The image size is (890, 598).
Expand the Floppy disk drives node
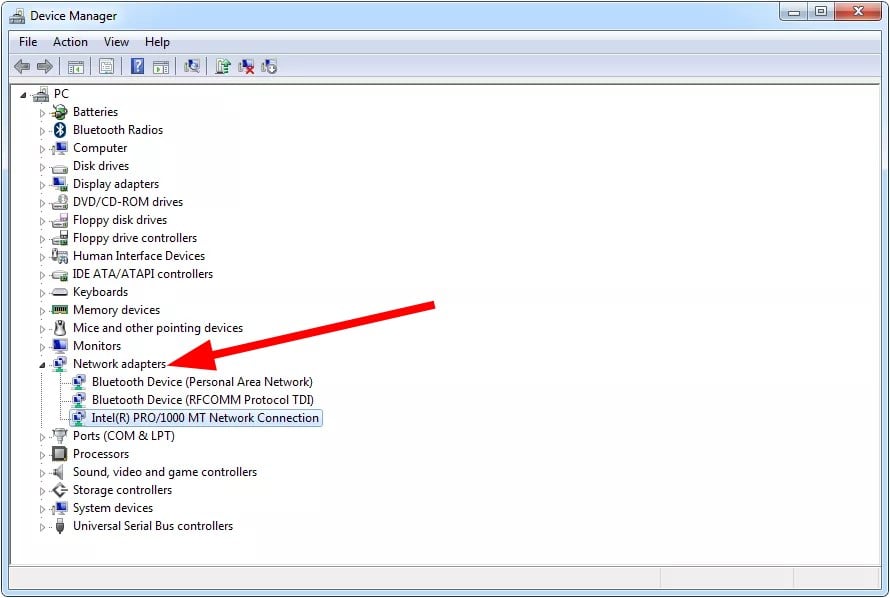42,221
